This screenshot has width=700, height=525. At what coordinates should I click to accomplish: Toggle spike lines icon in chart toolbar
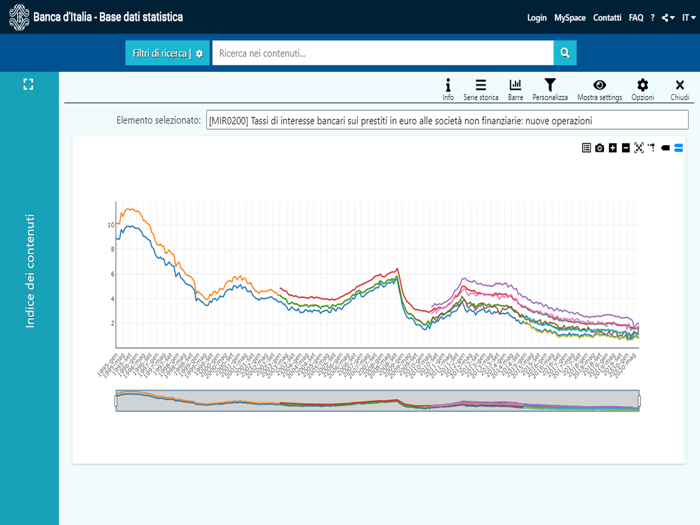click(x=652, y=148)
